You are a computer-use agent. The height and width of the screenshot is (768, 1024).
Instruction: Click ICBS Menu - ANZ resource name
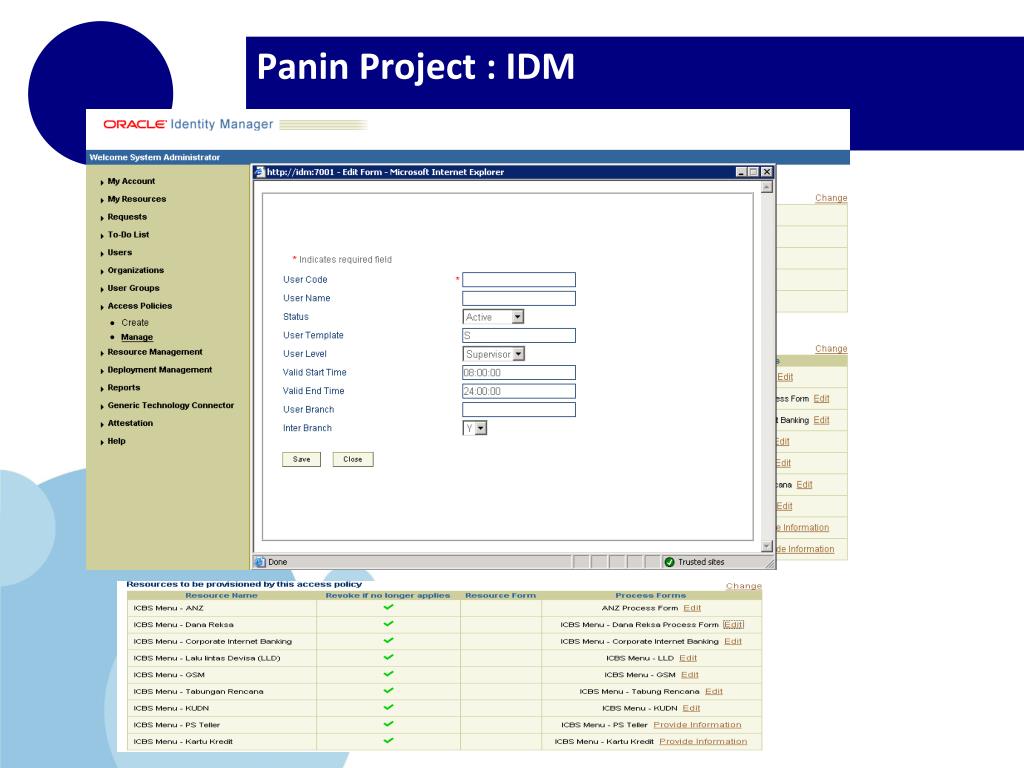[168, 608]
